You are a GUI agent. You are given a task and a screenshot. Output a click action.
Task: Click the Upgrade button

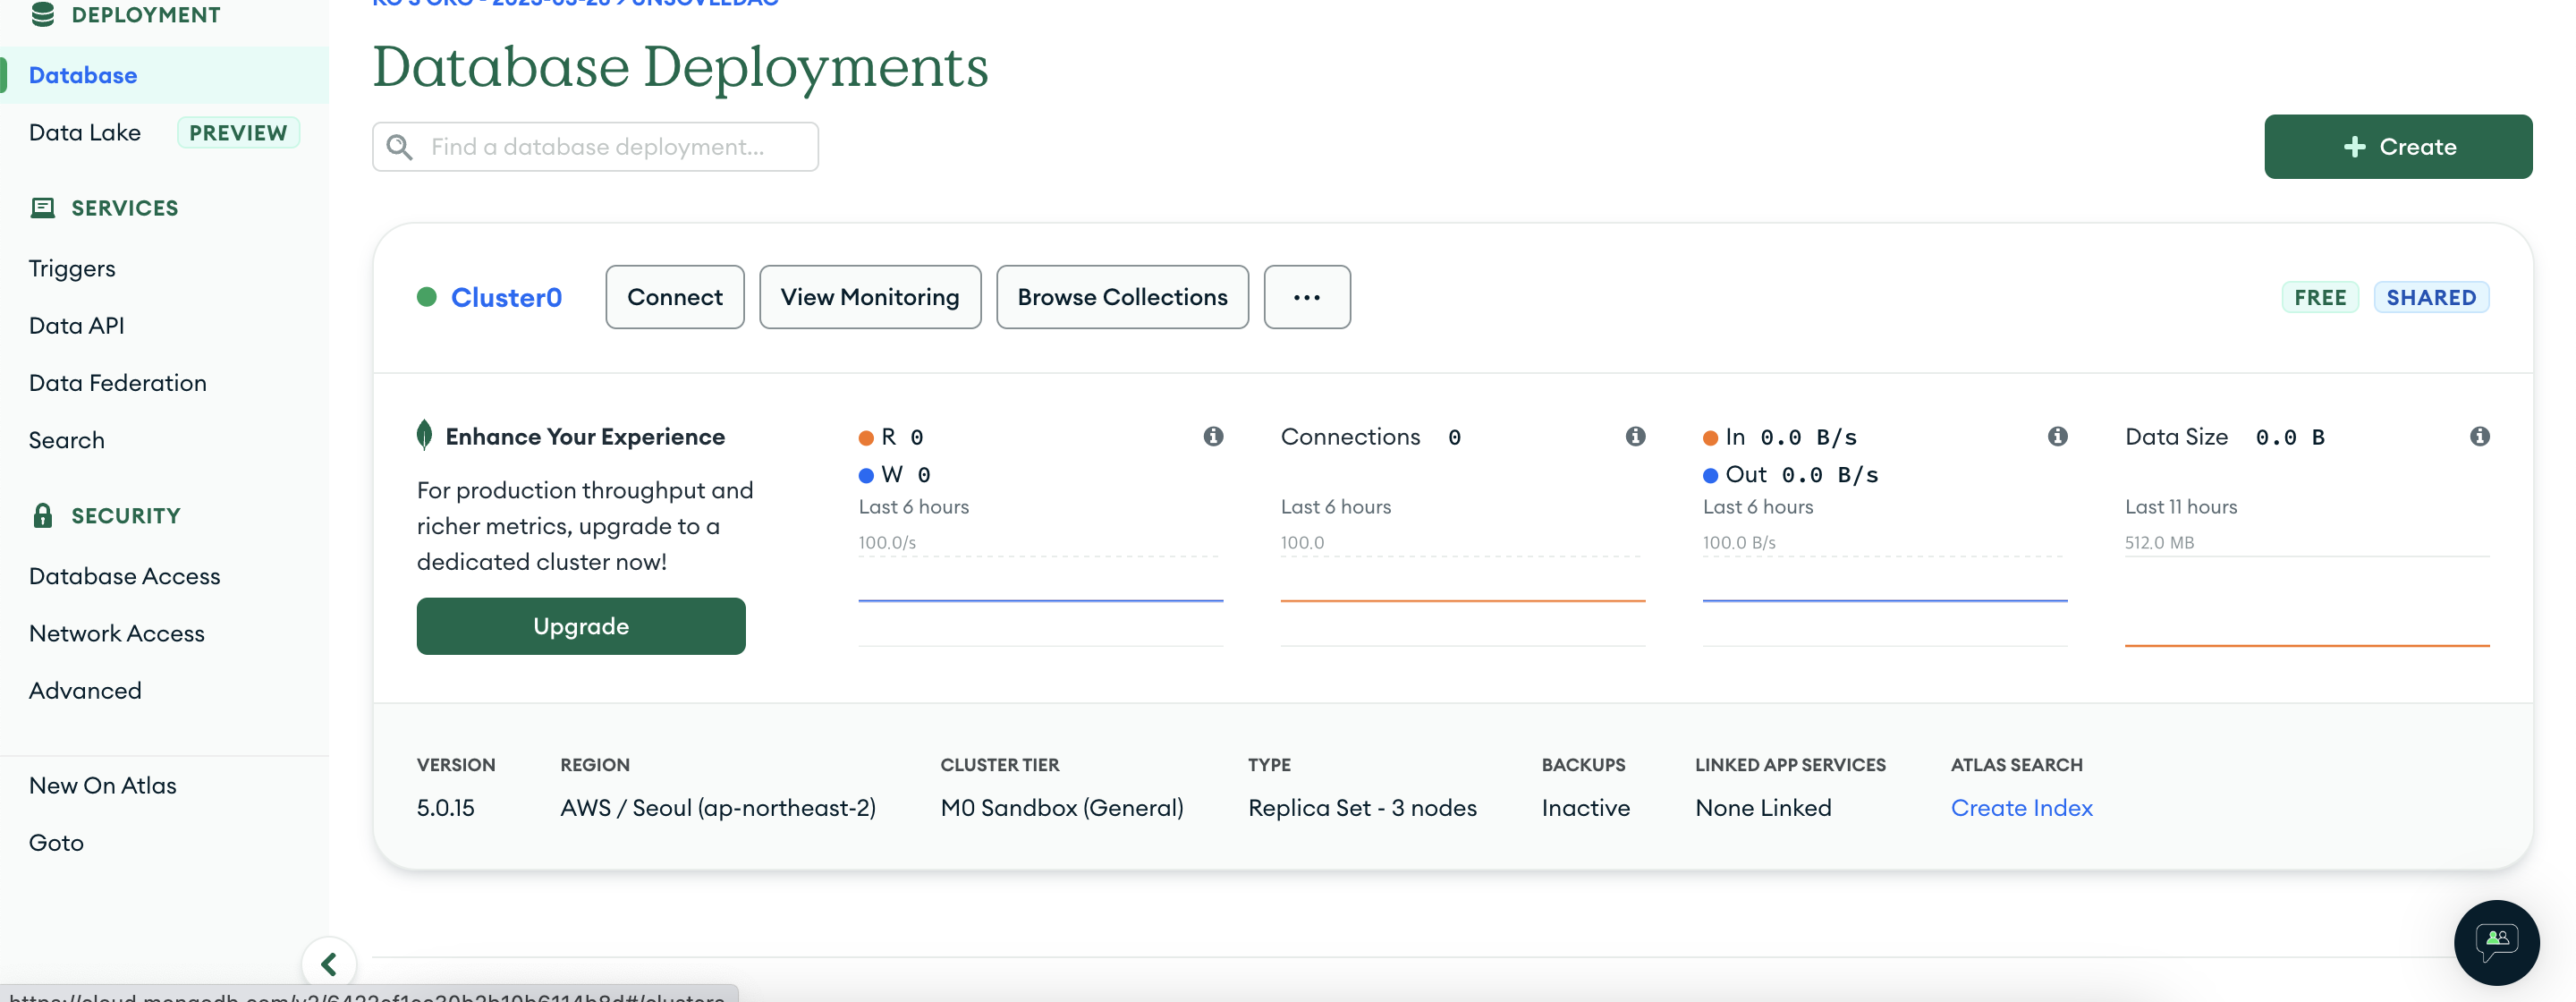[581, 626]
